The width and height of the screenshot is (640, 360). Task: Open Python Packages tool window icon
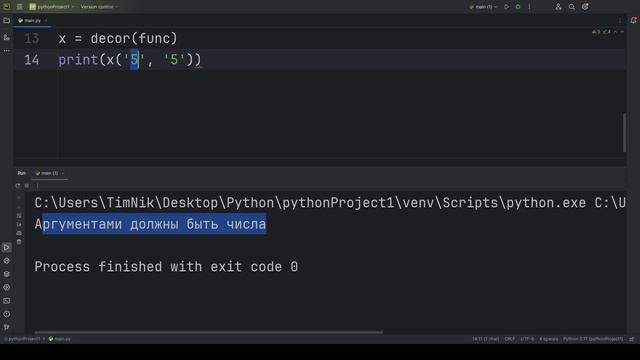coord(7,274)
